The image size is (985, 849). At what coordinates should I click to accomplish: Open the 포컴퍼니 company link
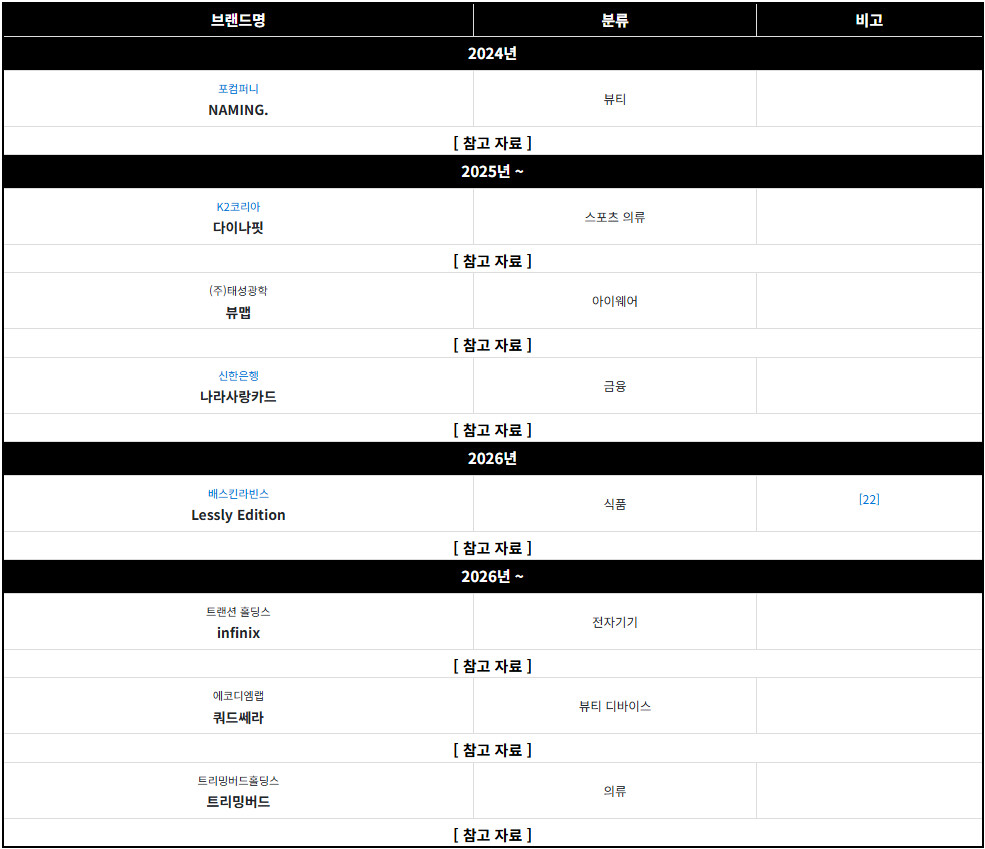pos(238,89)
